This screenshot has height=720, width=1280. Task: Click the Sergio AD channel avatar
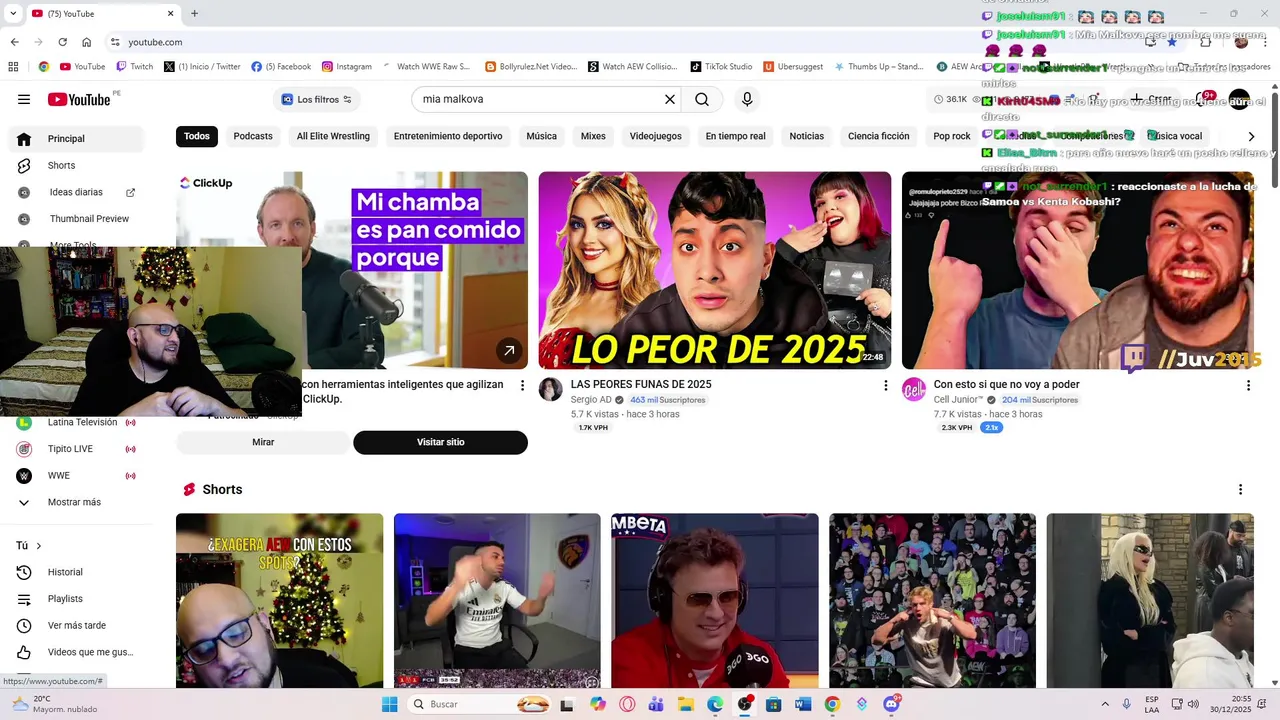[551, 389]
